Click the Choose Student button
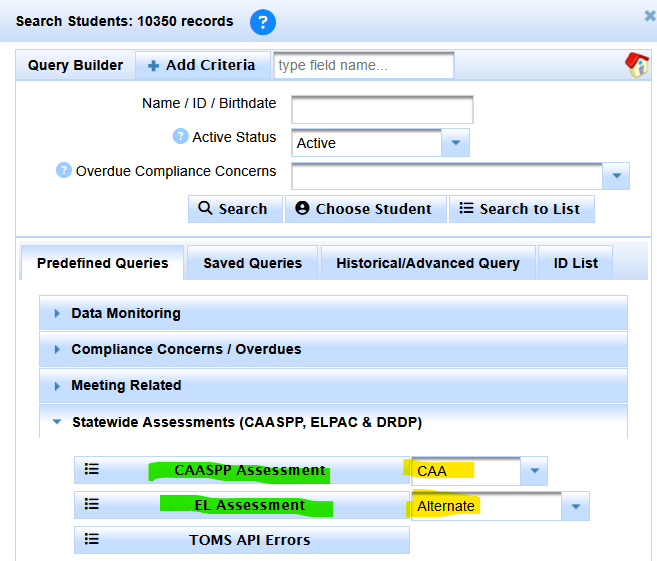The width and height of the screenshot is (657, 561). (x=365, y=209)
